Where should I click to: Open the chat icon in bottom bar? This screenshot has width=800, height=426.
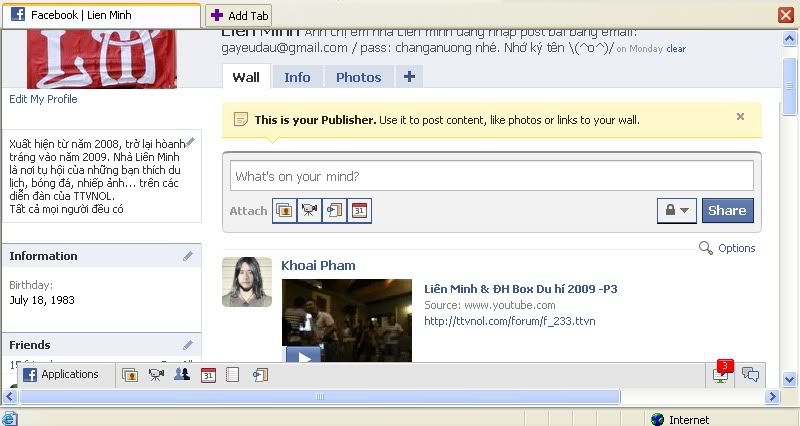coord(750,375)
